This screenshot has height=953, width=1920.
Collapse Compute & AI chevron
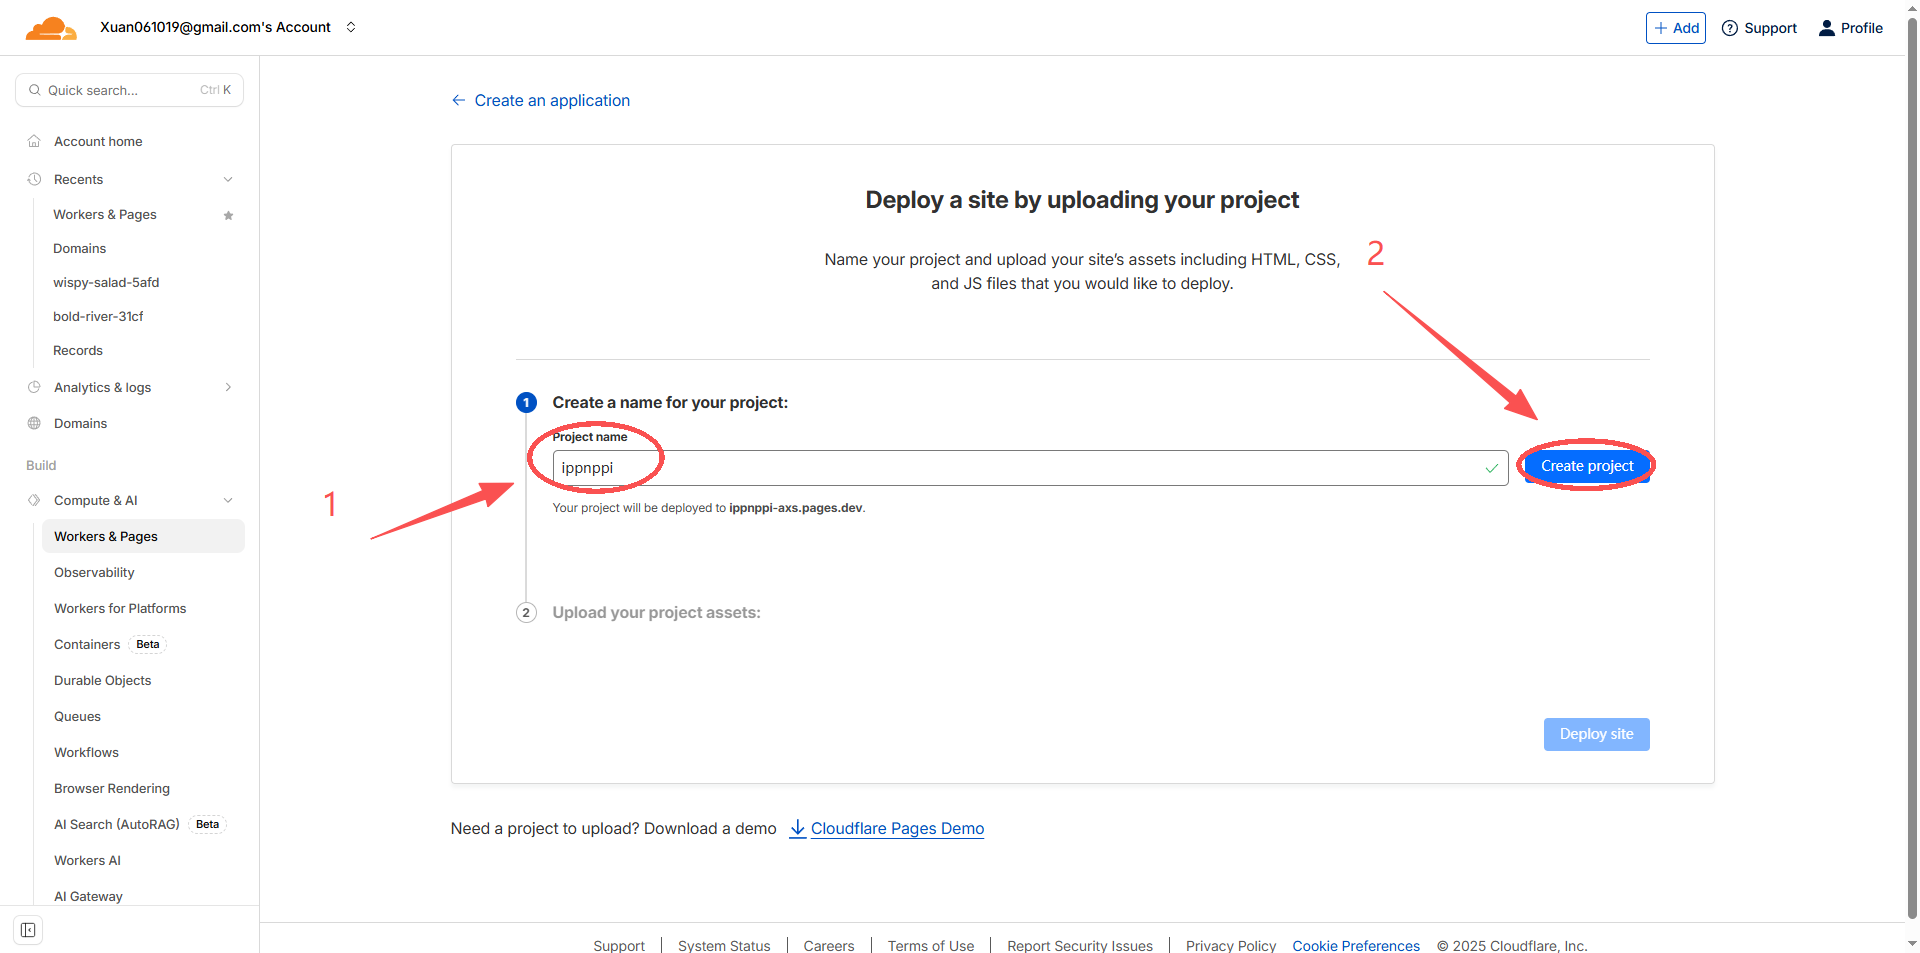click(x=228, y=500)
